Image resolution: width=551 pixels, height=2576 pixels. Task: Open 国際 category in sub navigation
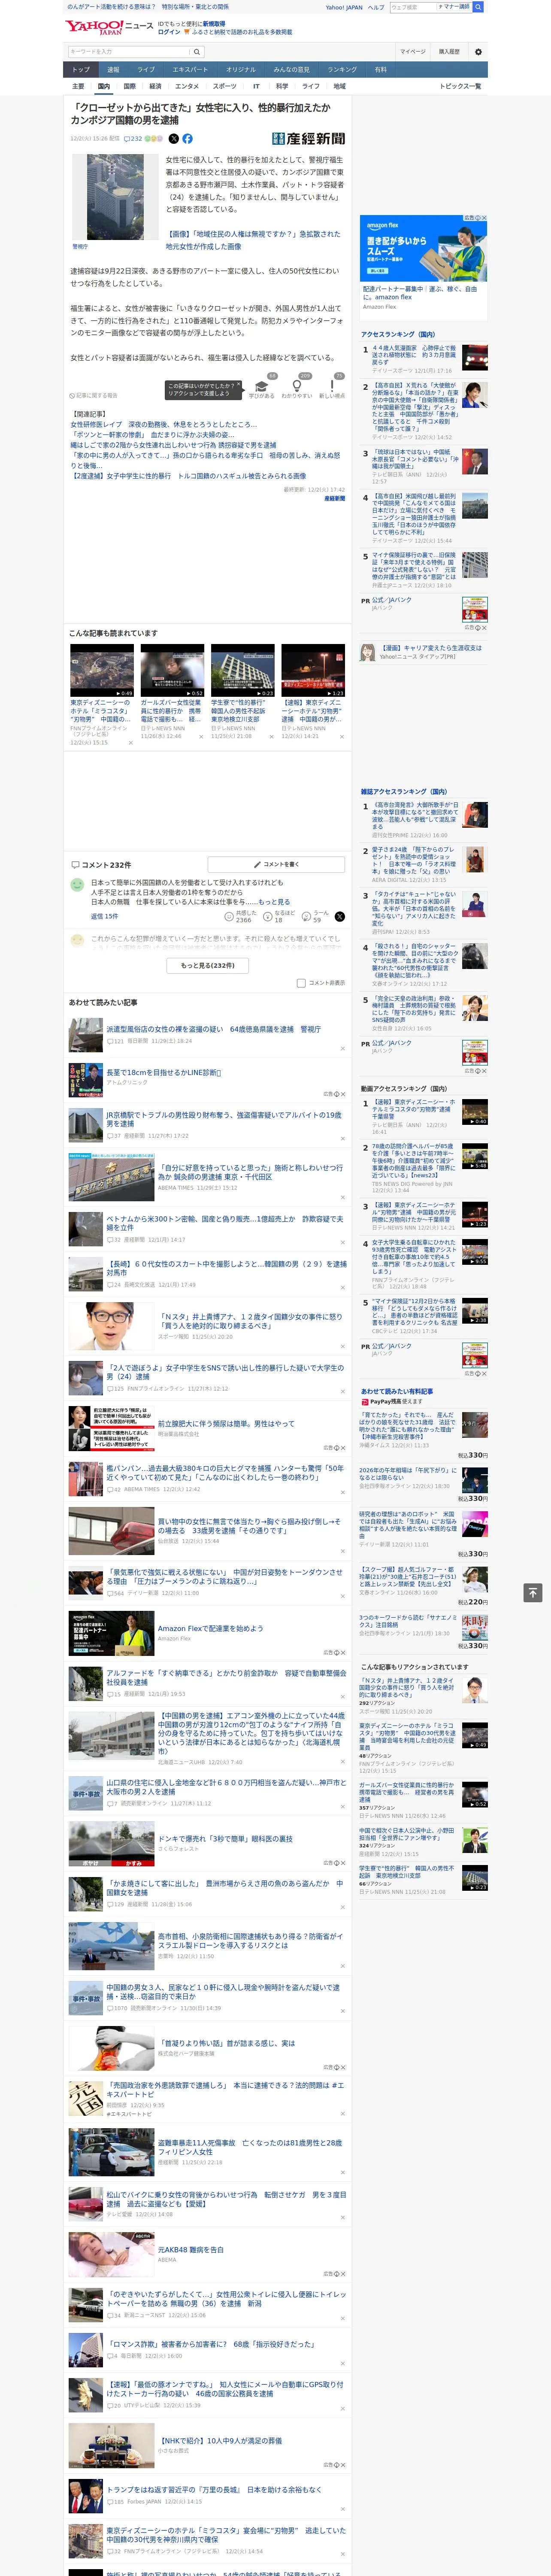tap(129, 86)
